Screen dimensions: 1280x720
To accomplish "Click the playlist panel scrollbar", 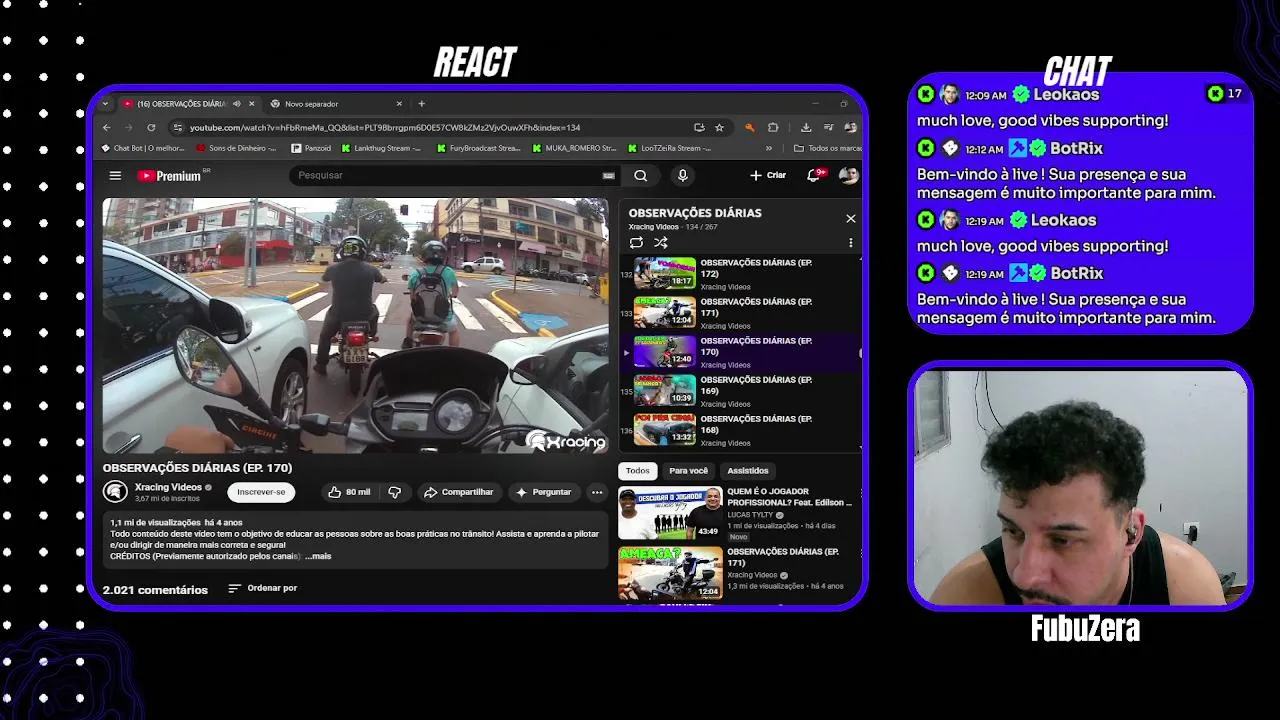I will [860, 352].
